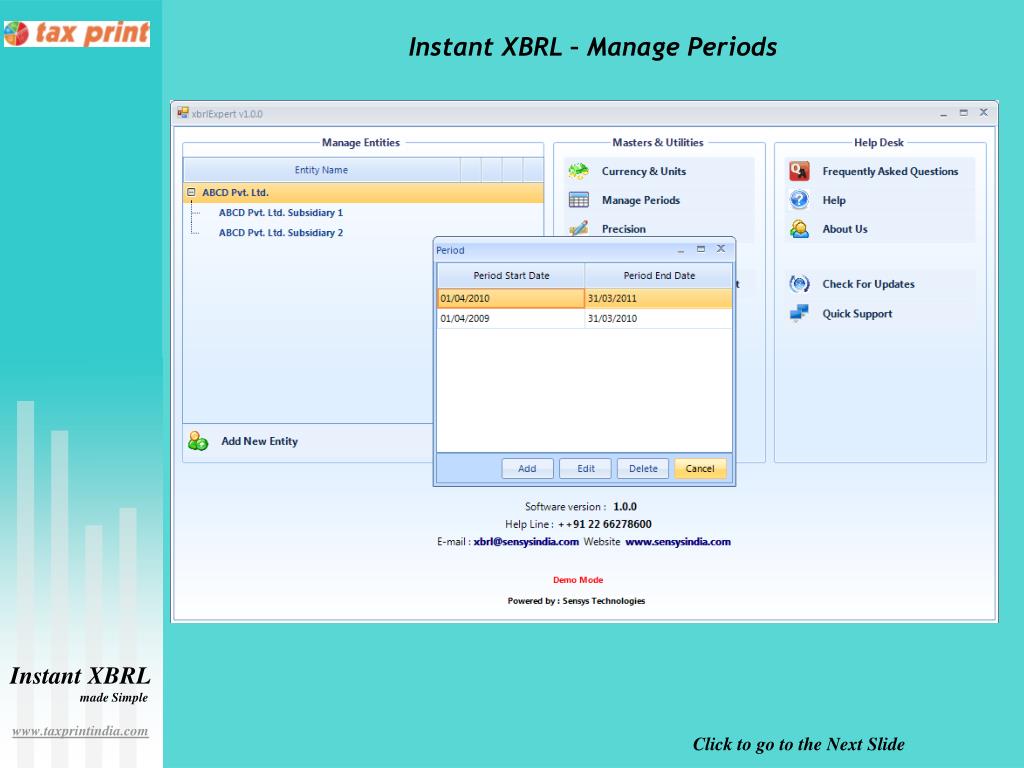
Task: Click the Add New Entity icon
Action: [198, 441]
